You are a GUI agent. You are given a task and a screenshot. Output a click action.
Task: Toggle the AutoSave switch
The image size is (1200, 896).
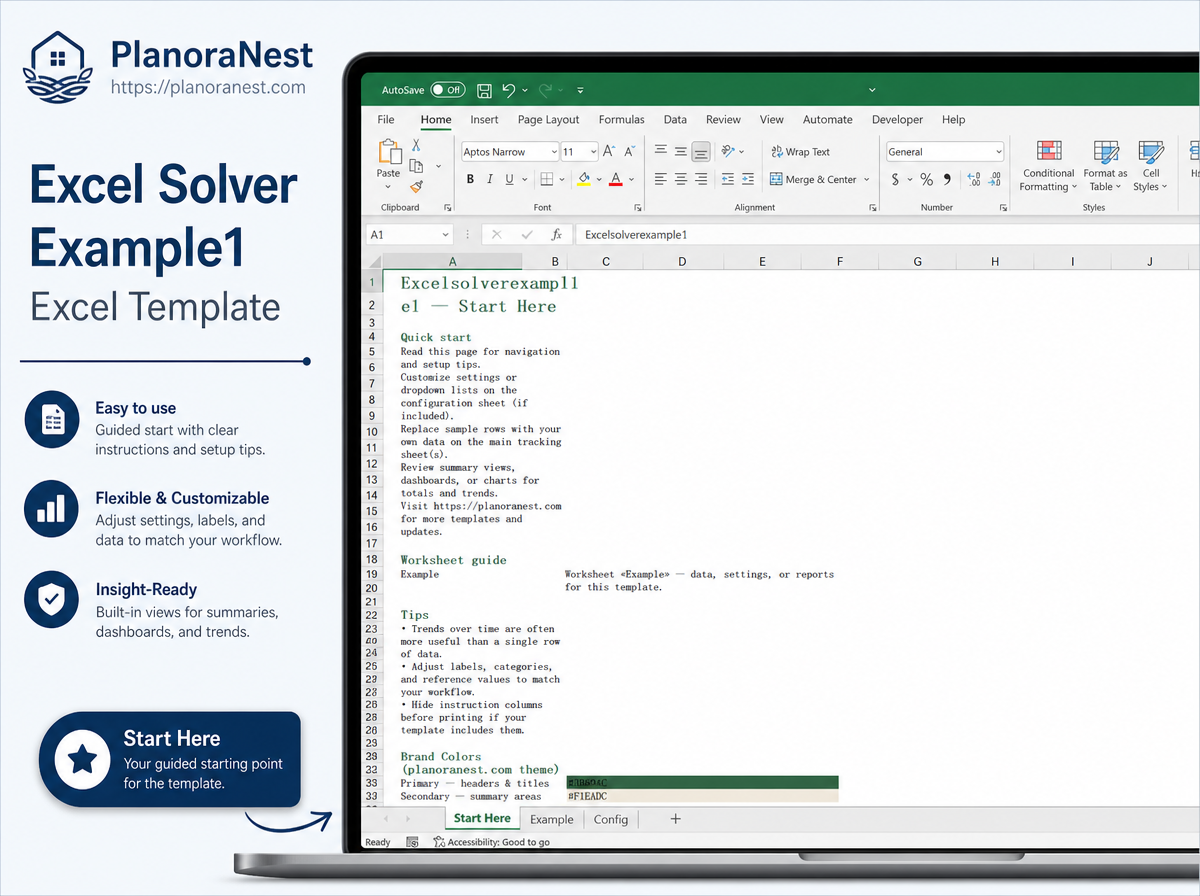447,90
